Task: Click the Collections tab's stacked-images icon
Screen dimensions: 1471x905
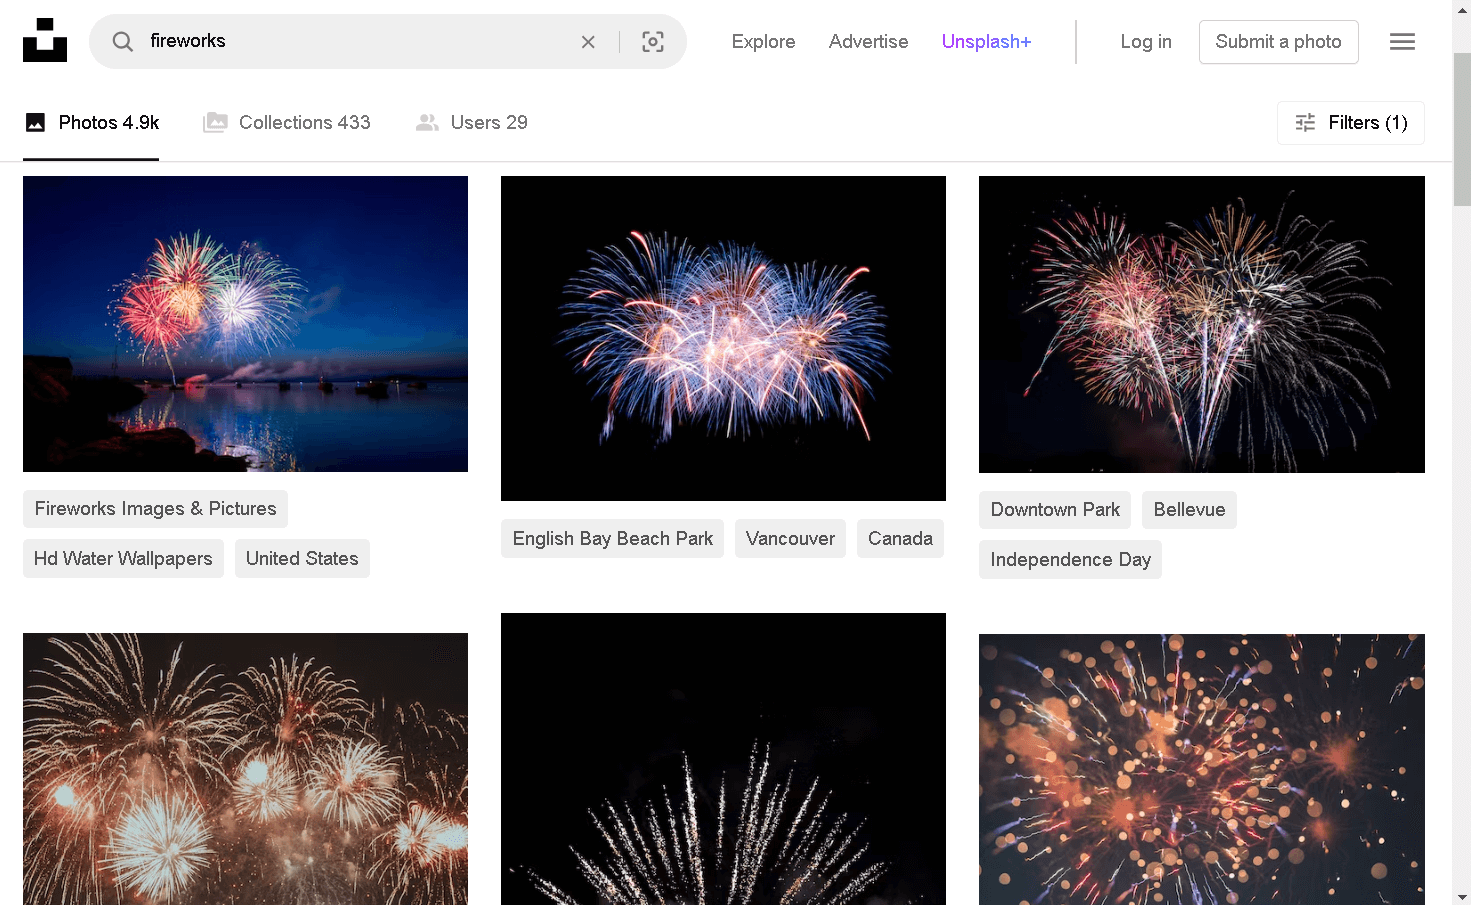Action: click(x=215, y=122)
